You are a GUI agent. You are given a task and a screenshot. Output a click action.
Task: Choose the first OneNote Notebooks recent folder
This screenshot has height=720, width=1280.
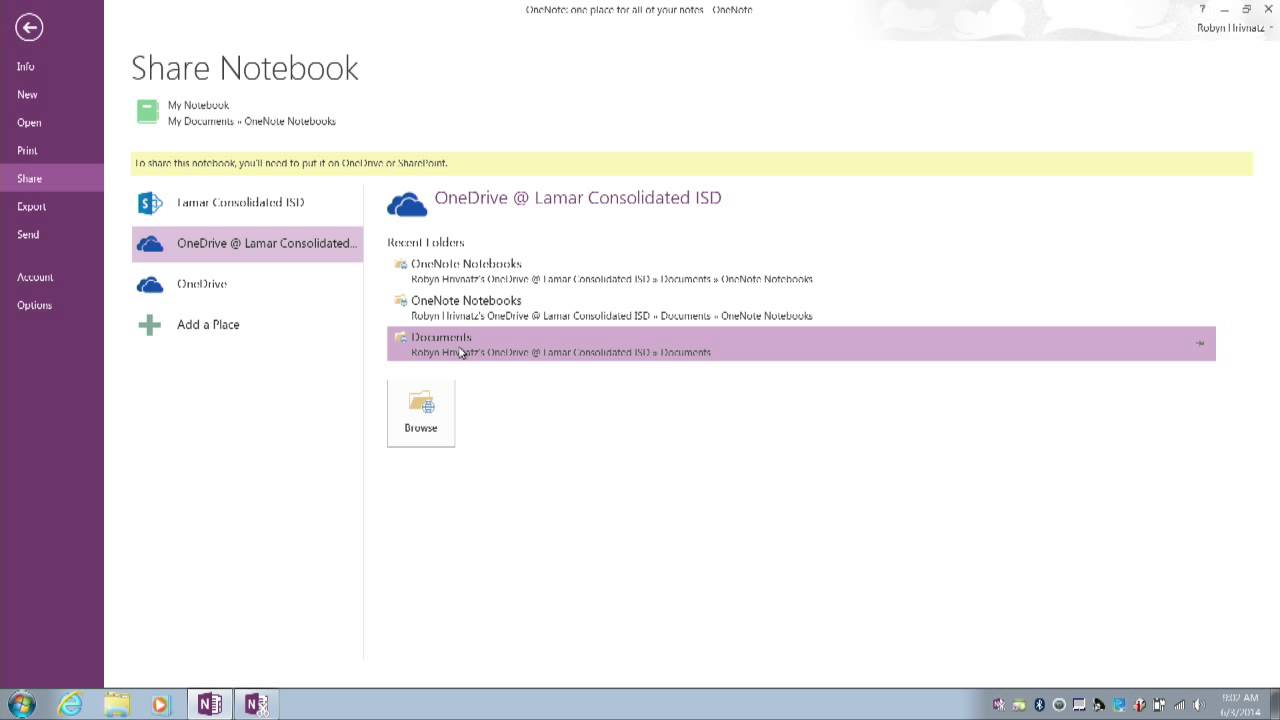coord(801,271)
